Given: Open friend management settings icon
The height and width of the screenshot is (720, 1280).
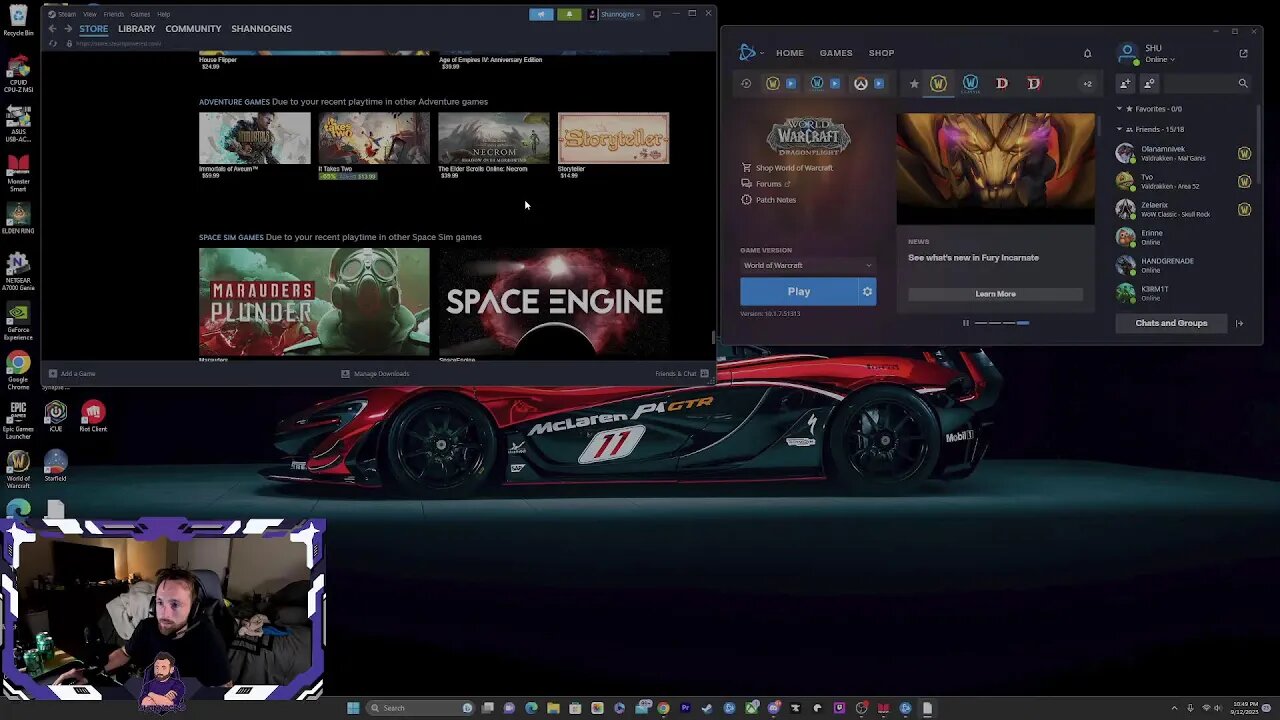Looking at the screenshot, I should [x=1149, y=84].
